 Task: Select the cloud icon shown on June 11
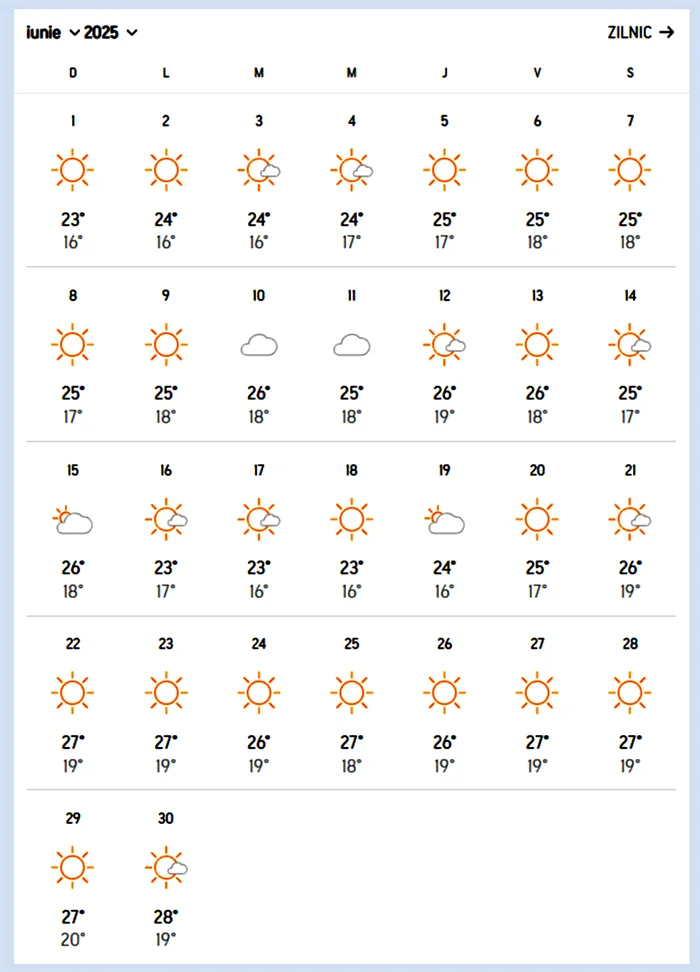pyautogui.click(x=351, y=344)
